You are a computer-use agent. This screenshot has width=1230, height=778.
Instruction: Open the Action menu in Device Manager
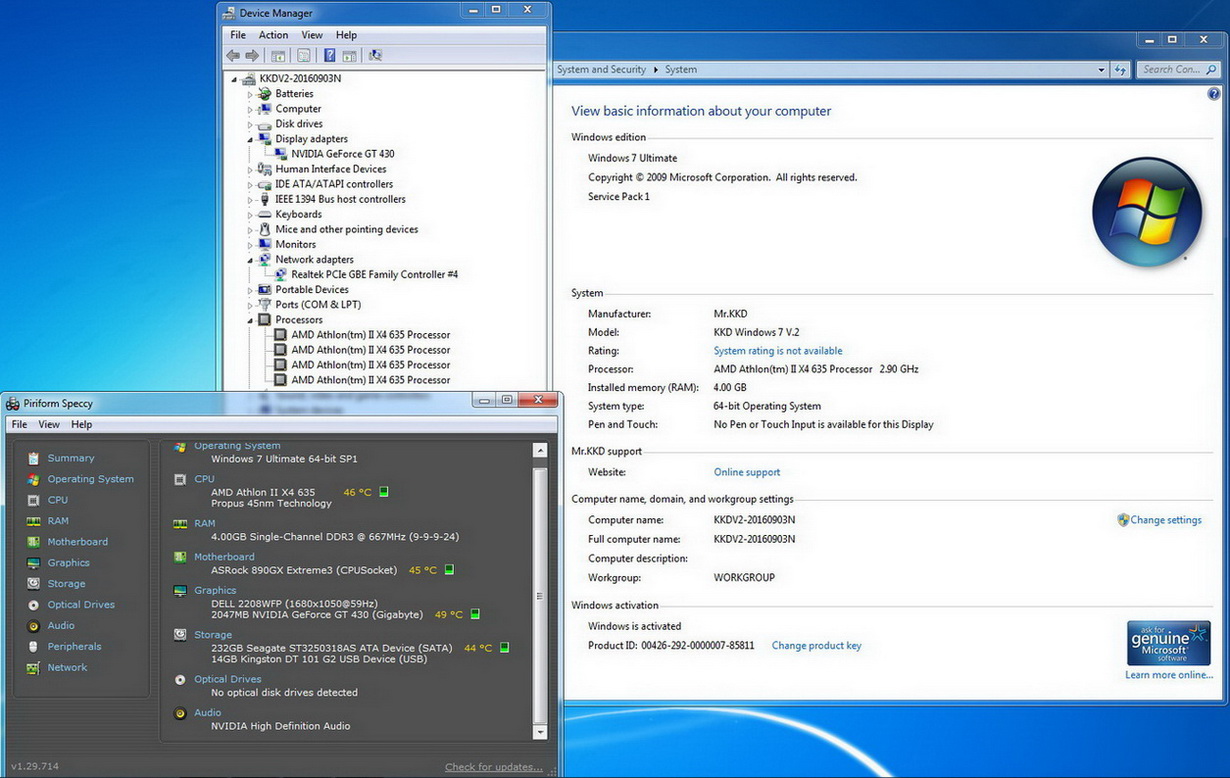(x=273, y=35)
